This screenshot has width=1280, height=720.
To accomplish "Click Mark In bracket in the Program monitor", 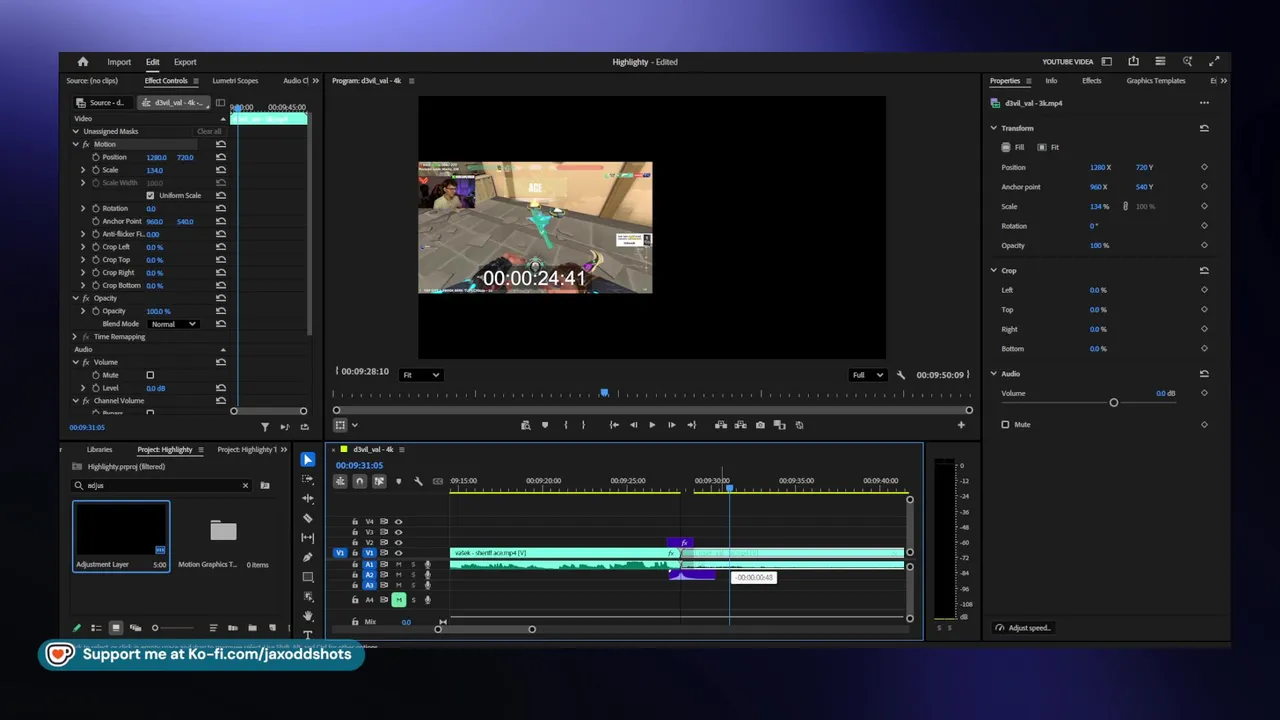I will [565, 425].
